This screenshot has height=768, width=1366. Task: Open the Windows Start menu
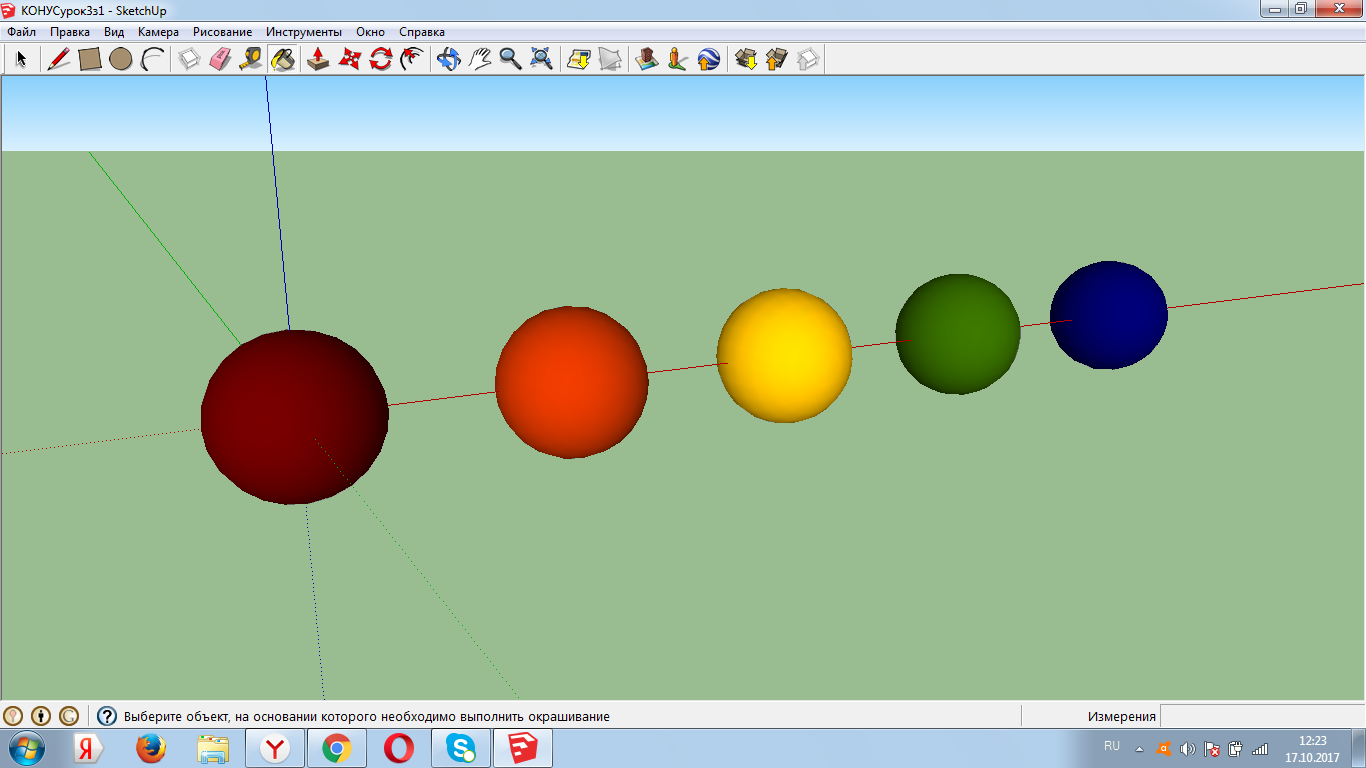25,748
